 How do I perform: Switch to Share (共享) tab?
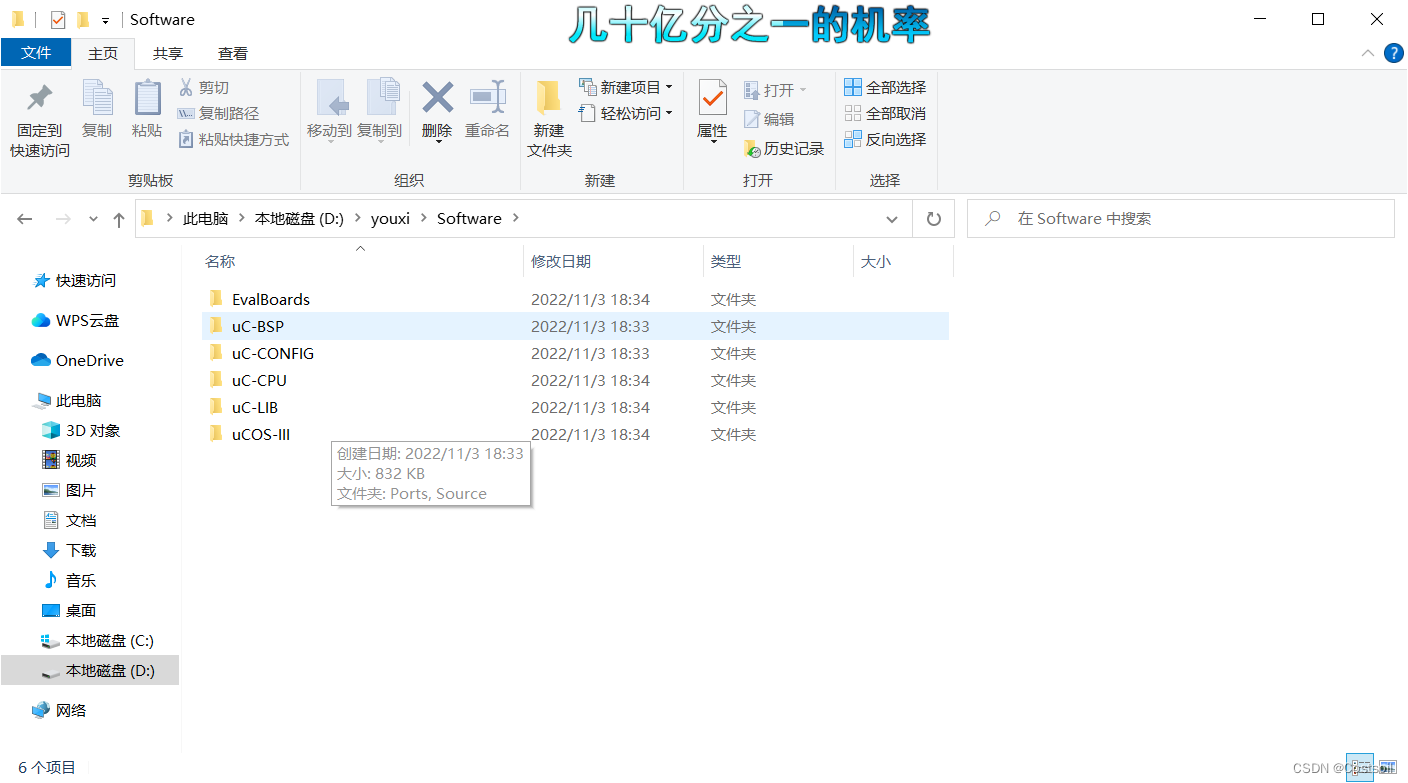tap(168, 53)
